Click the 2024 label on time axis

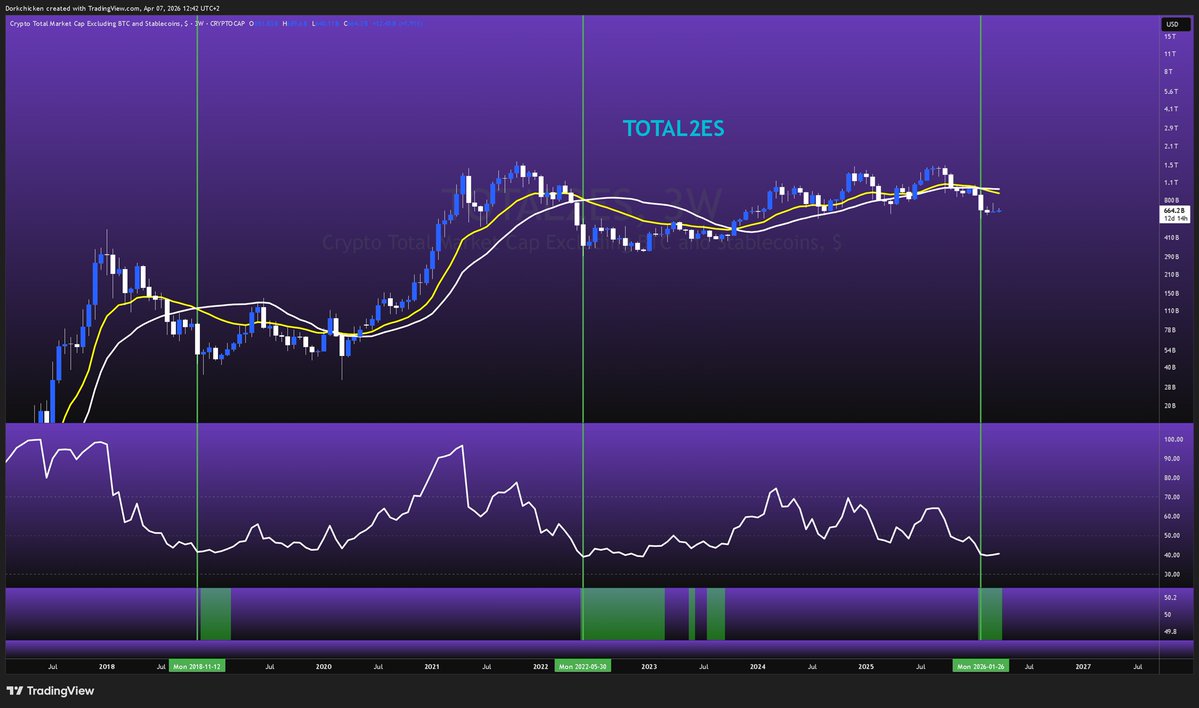758,667
